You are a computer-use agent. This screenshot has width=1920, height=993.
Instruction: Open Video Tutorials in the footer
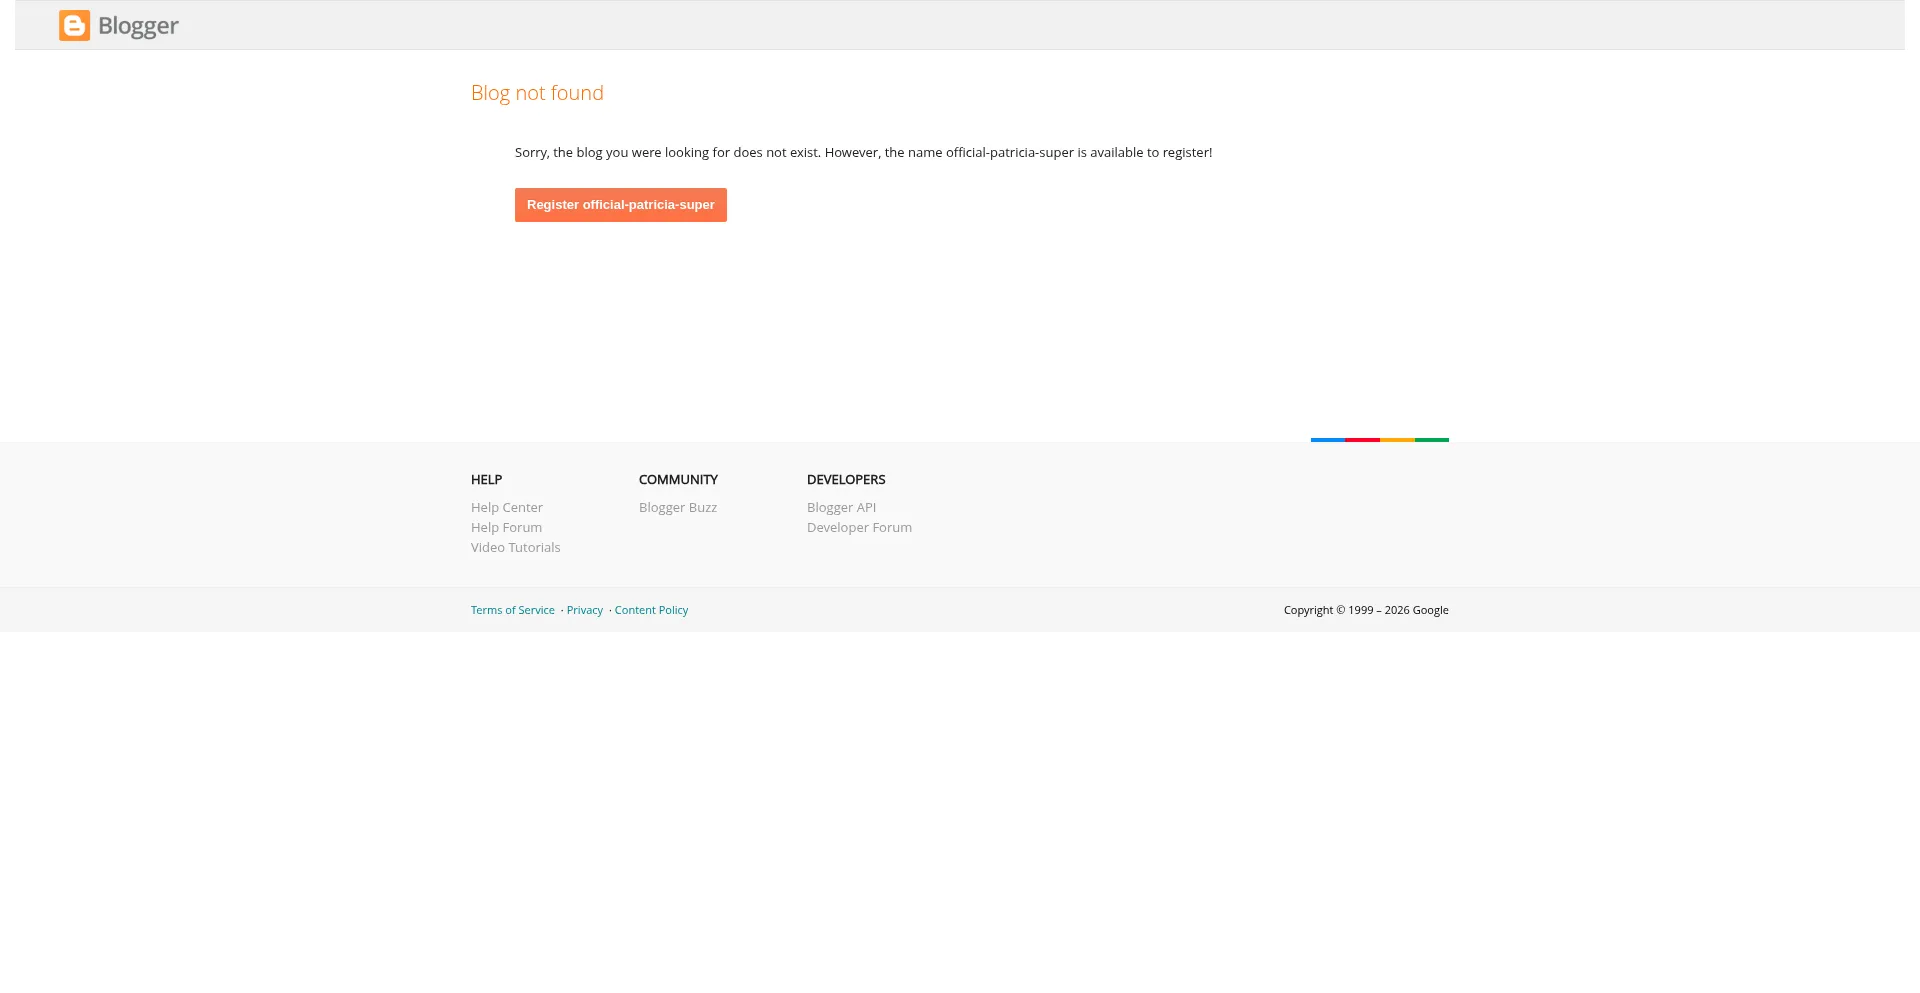[x=515, y=548]
